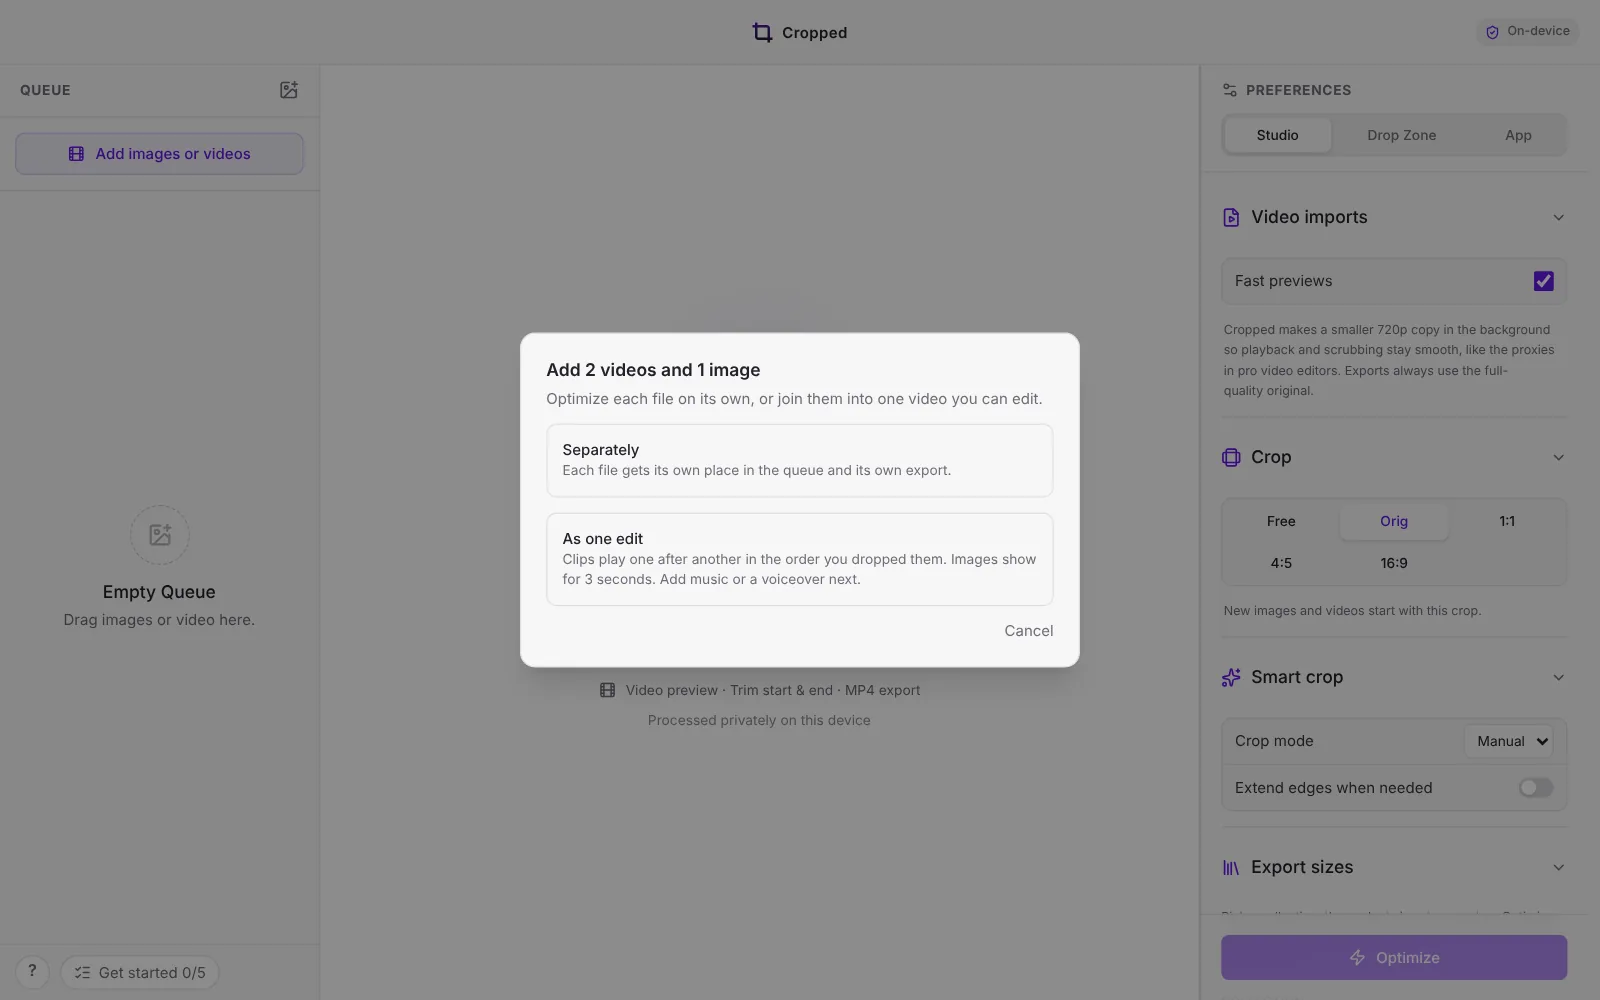Collapse the Smart crop section chevron
The height and width of the screenshot is (1000, 1600).
point(1558,677)
